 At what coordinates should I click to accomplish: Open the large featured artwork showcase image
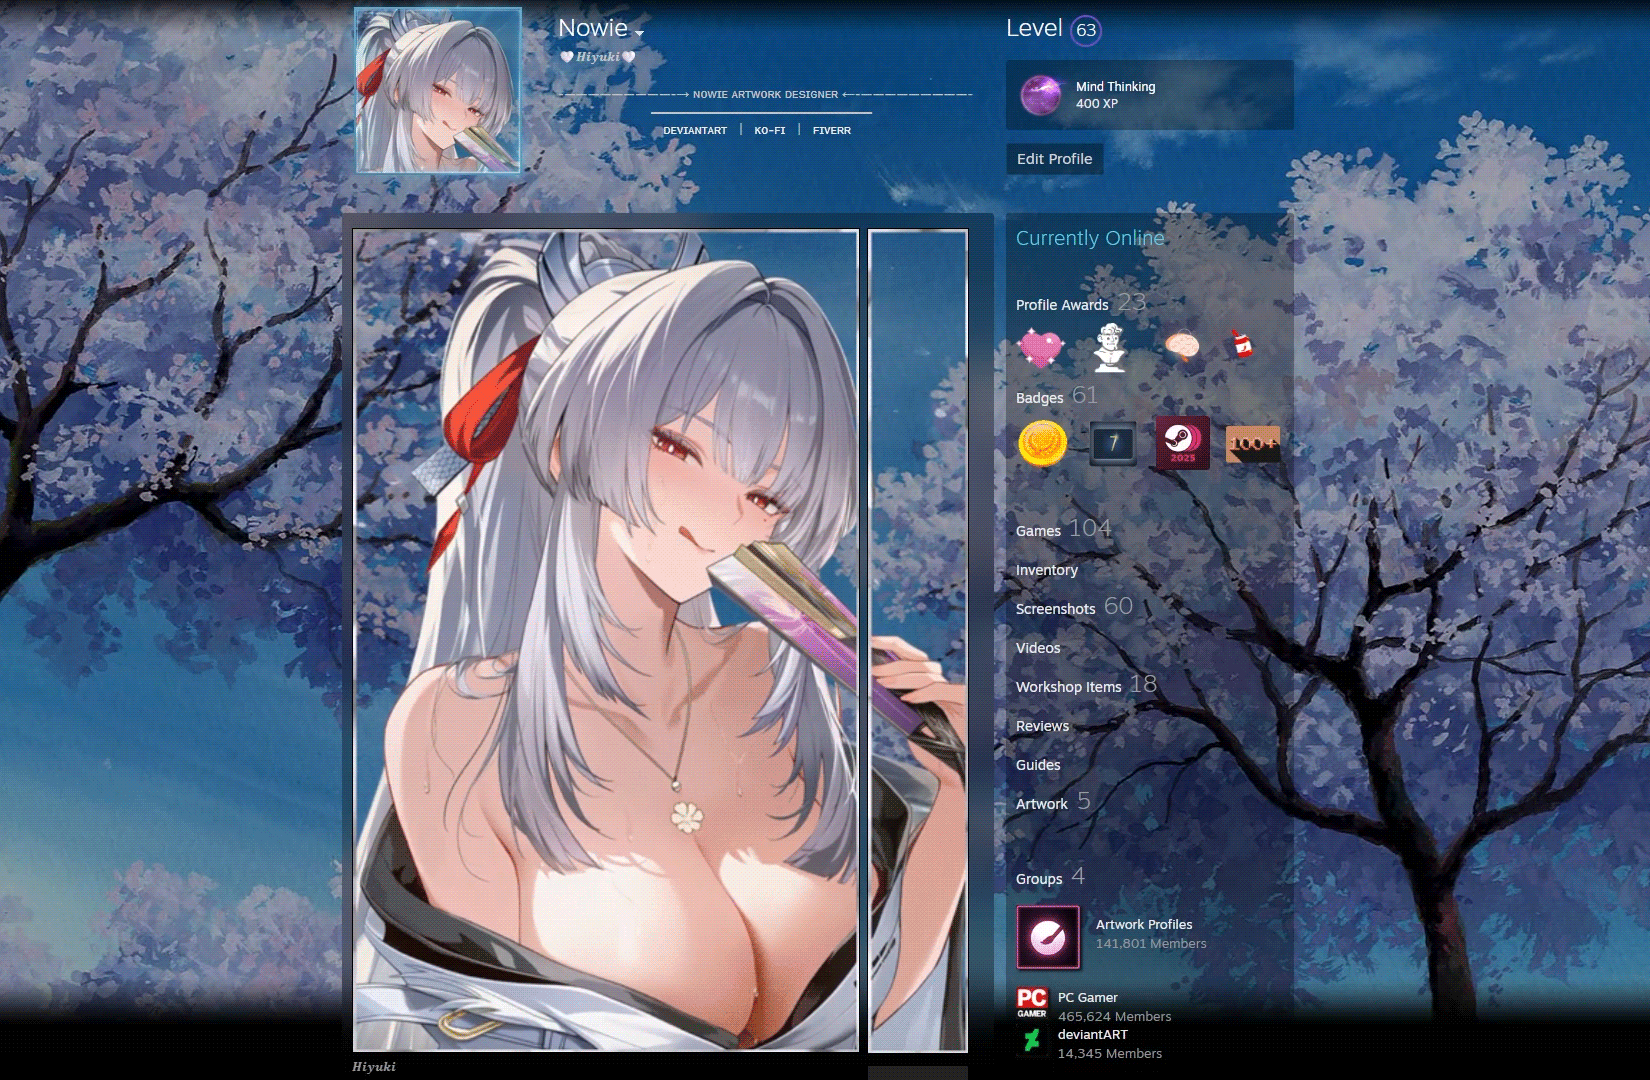606,641
